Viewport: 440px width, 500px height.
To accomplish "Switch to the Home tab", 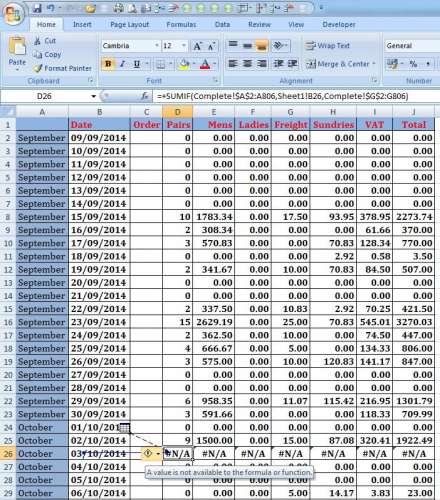I will [x=46, y=24].
